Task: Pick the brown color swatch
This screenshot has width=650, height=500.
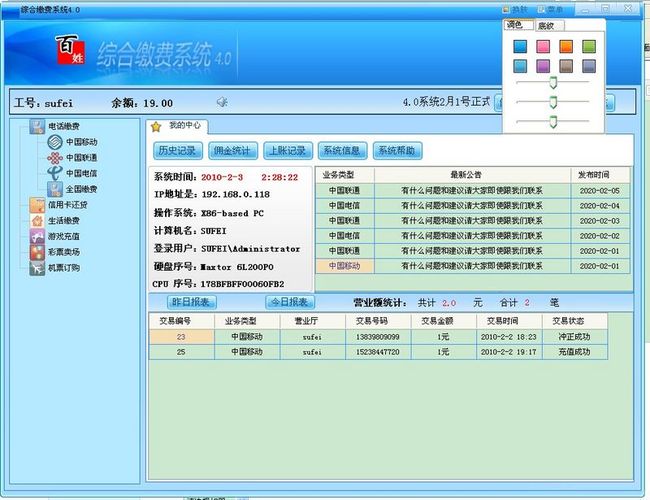Action: 566,66
